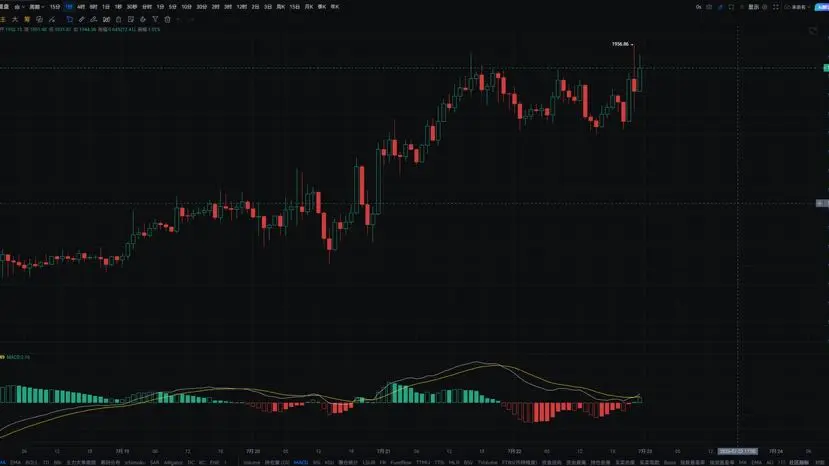
Task: Toggle the Alligator indicator at bottom
Action: click(x=173, y=462)
